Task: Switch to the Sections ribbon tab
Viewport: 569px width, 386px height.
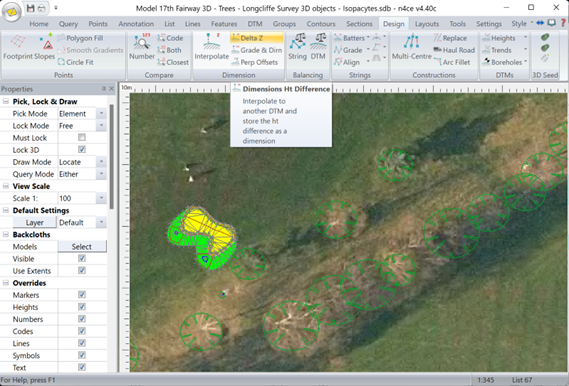Action: click(x=359, y=24)
